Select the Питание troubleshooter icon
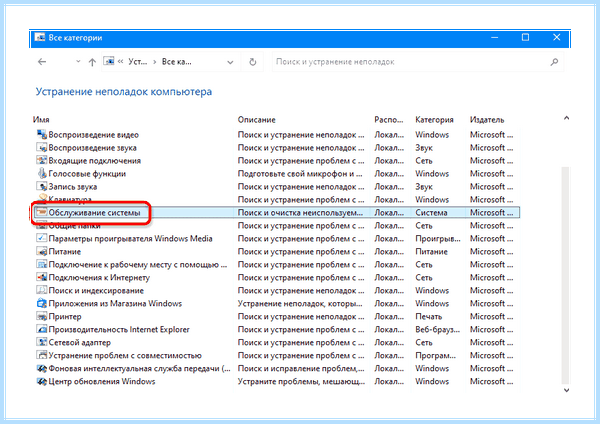This screenshot has width=600, height=424. coord(41,251)
